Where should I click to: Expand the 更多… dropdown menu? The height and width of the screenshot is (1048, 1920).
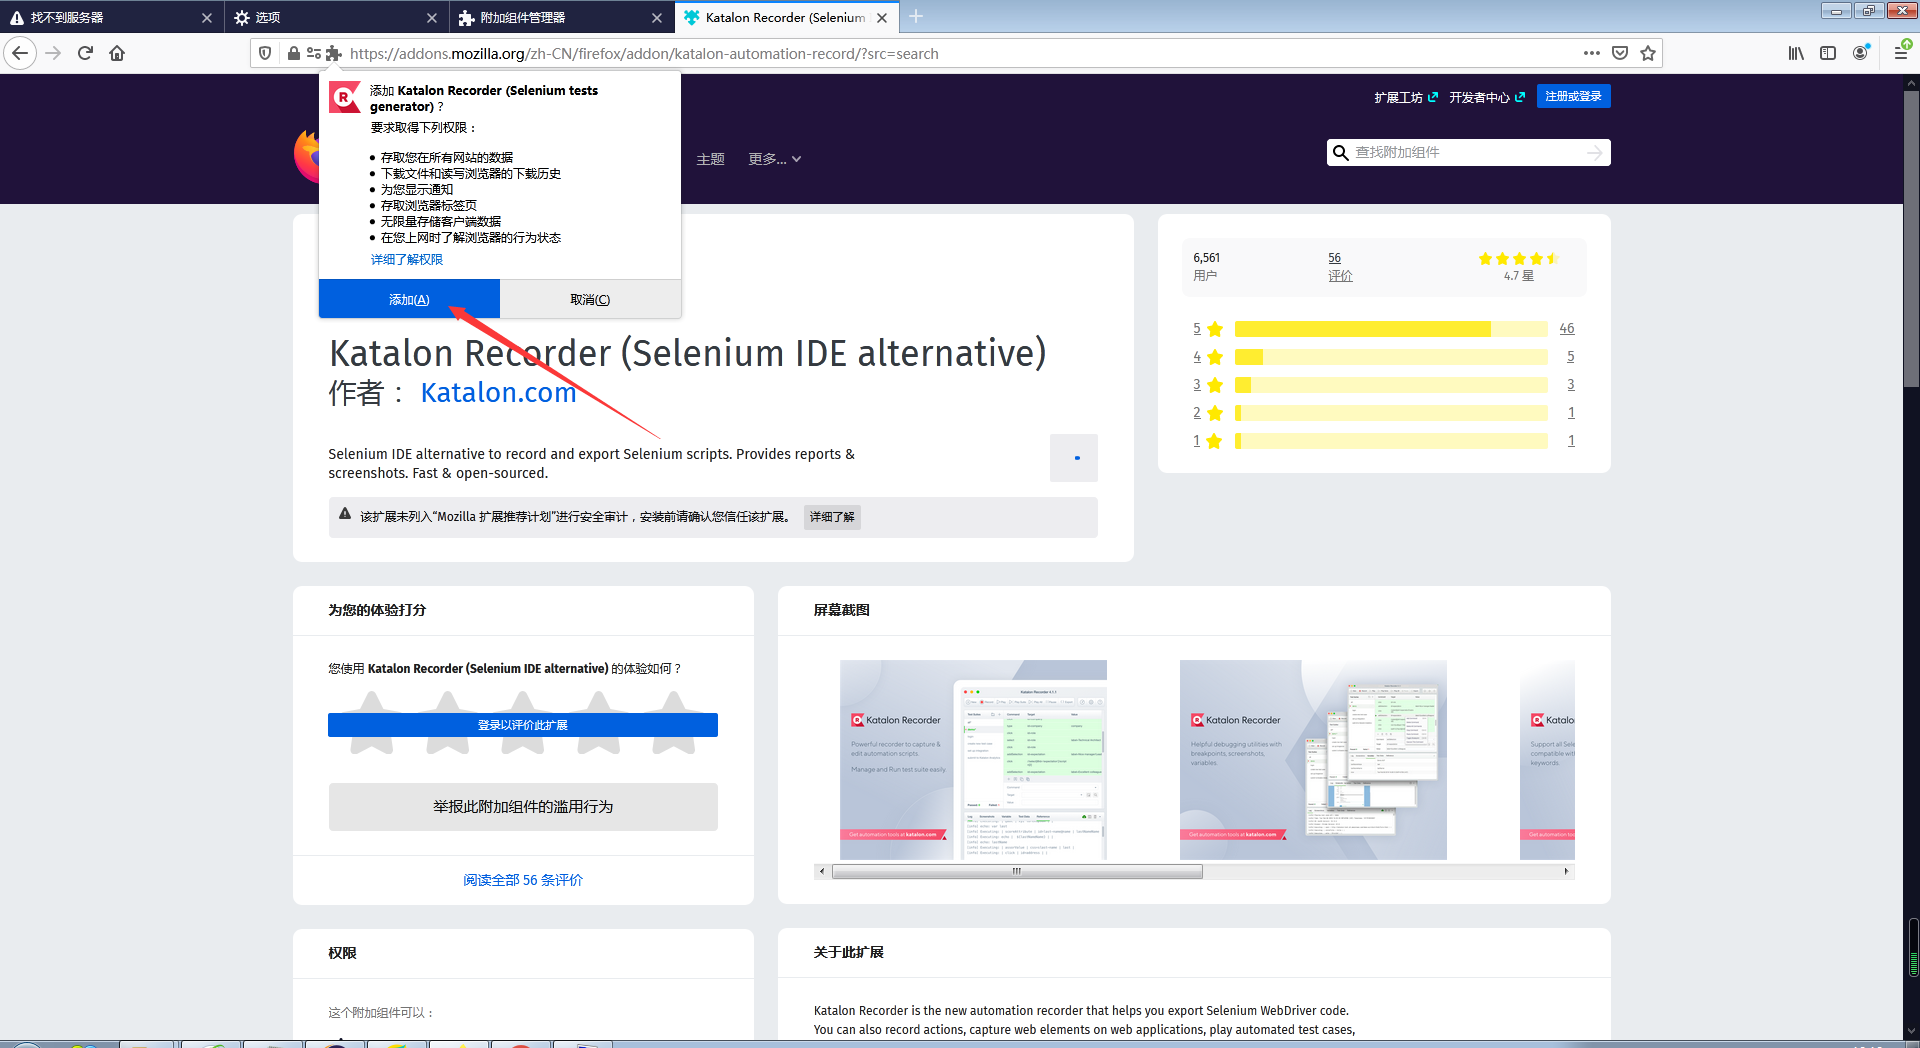(x=775, y=160)
